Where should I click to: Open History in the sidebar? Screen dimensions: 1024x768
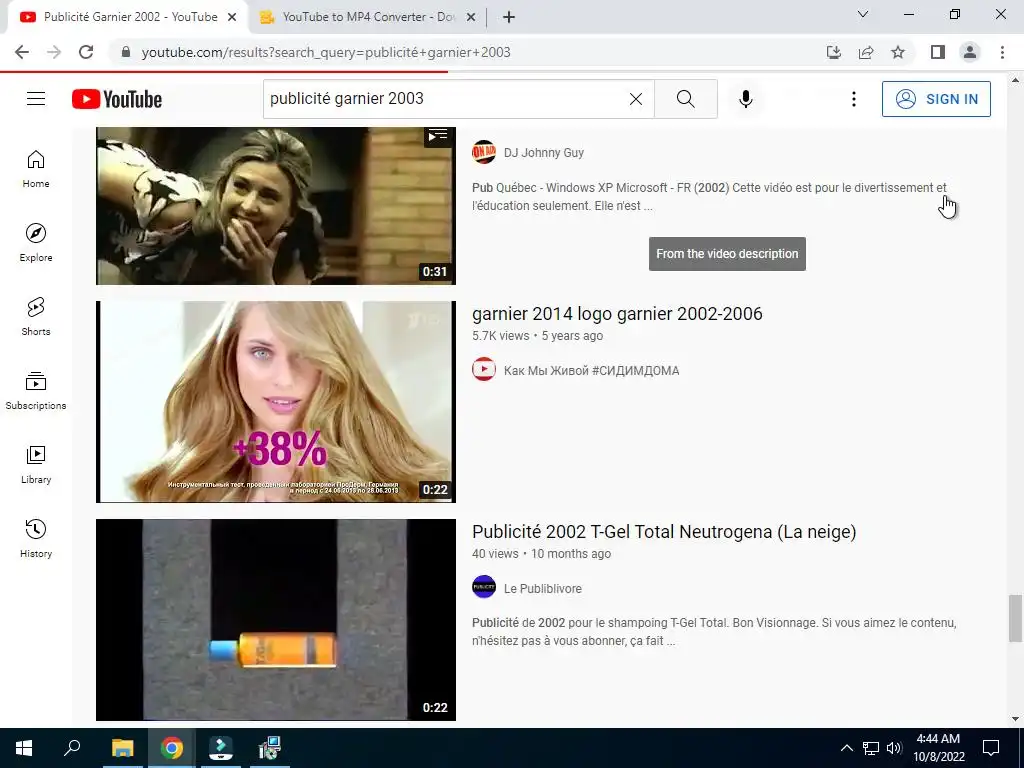click(36, 538)
